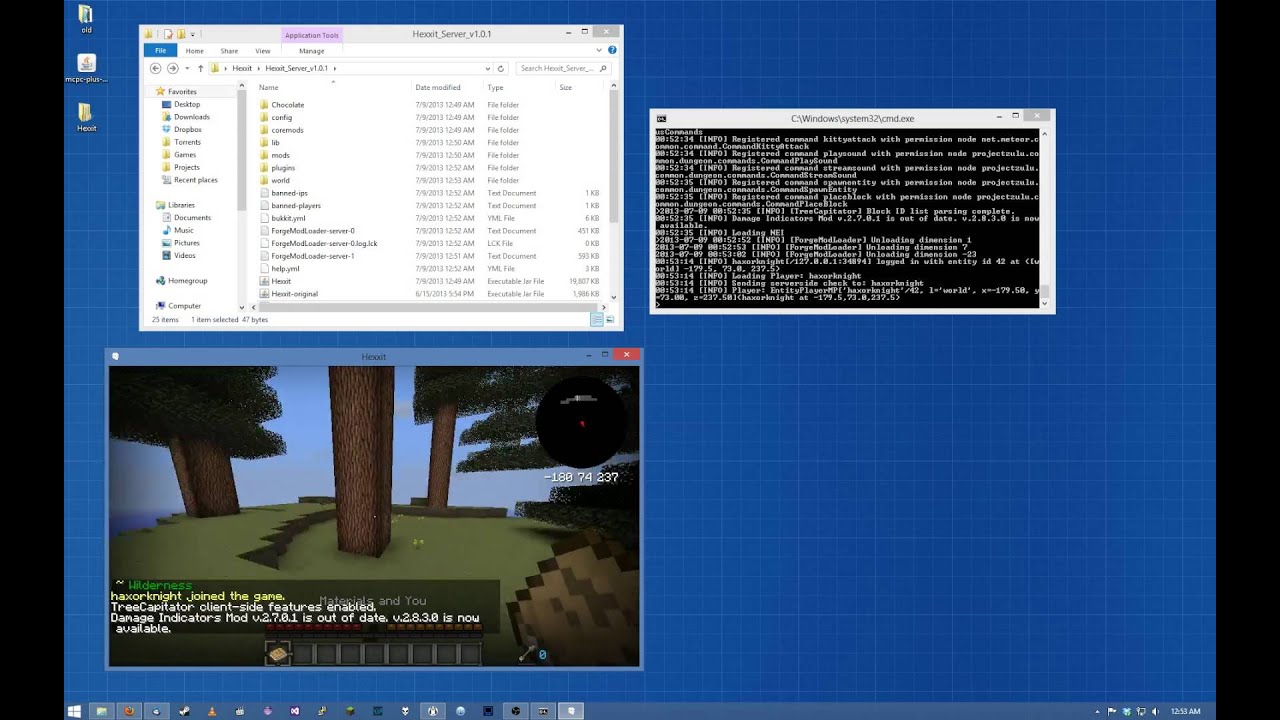Click the cmd.exe title bar icon

[x=661, y=118]
